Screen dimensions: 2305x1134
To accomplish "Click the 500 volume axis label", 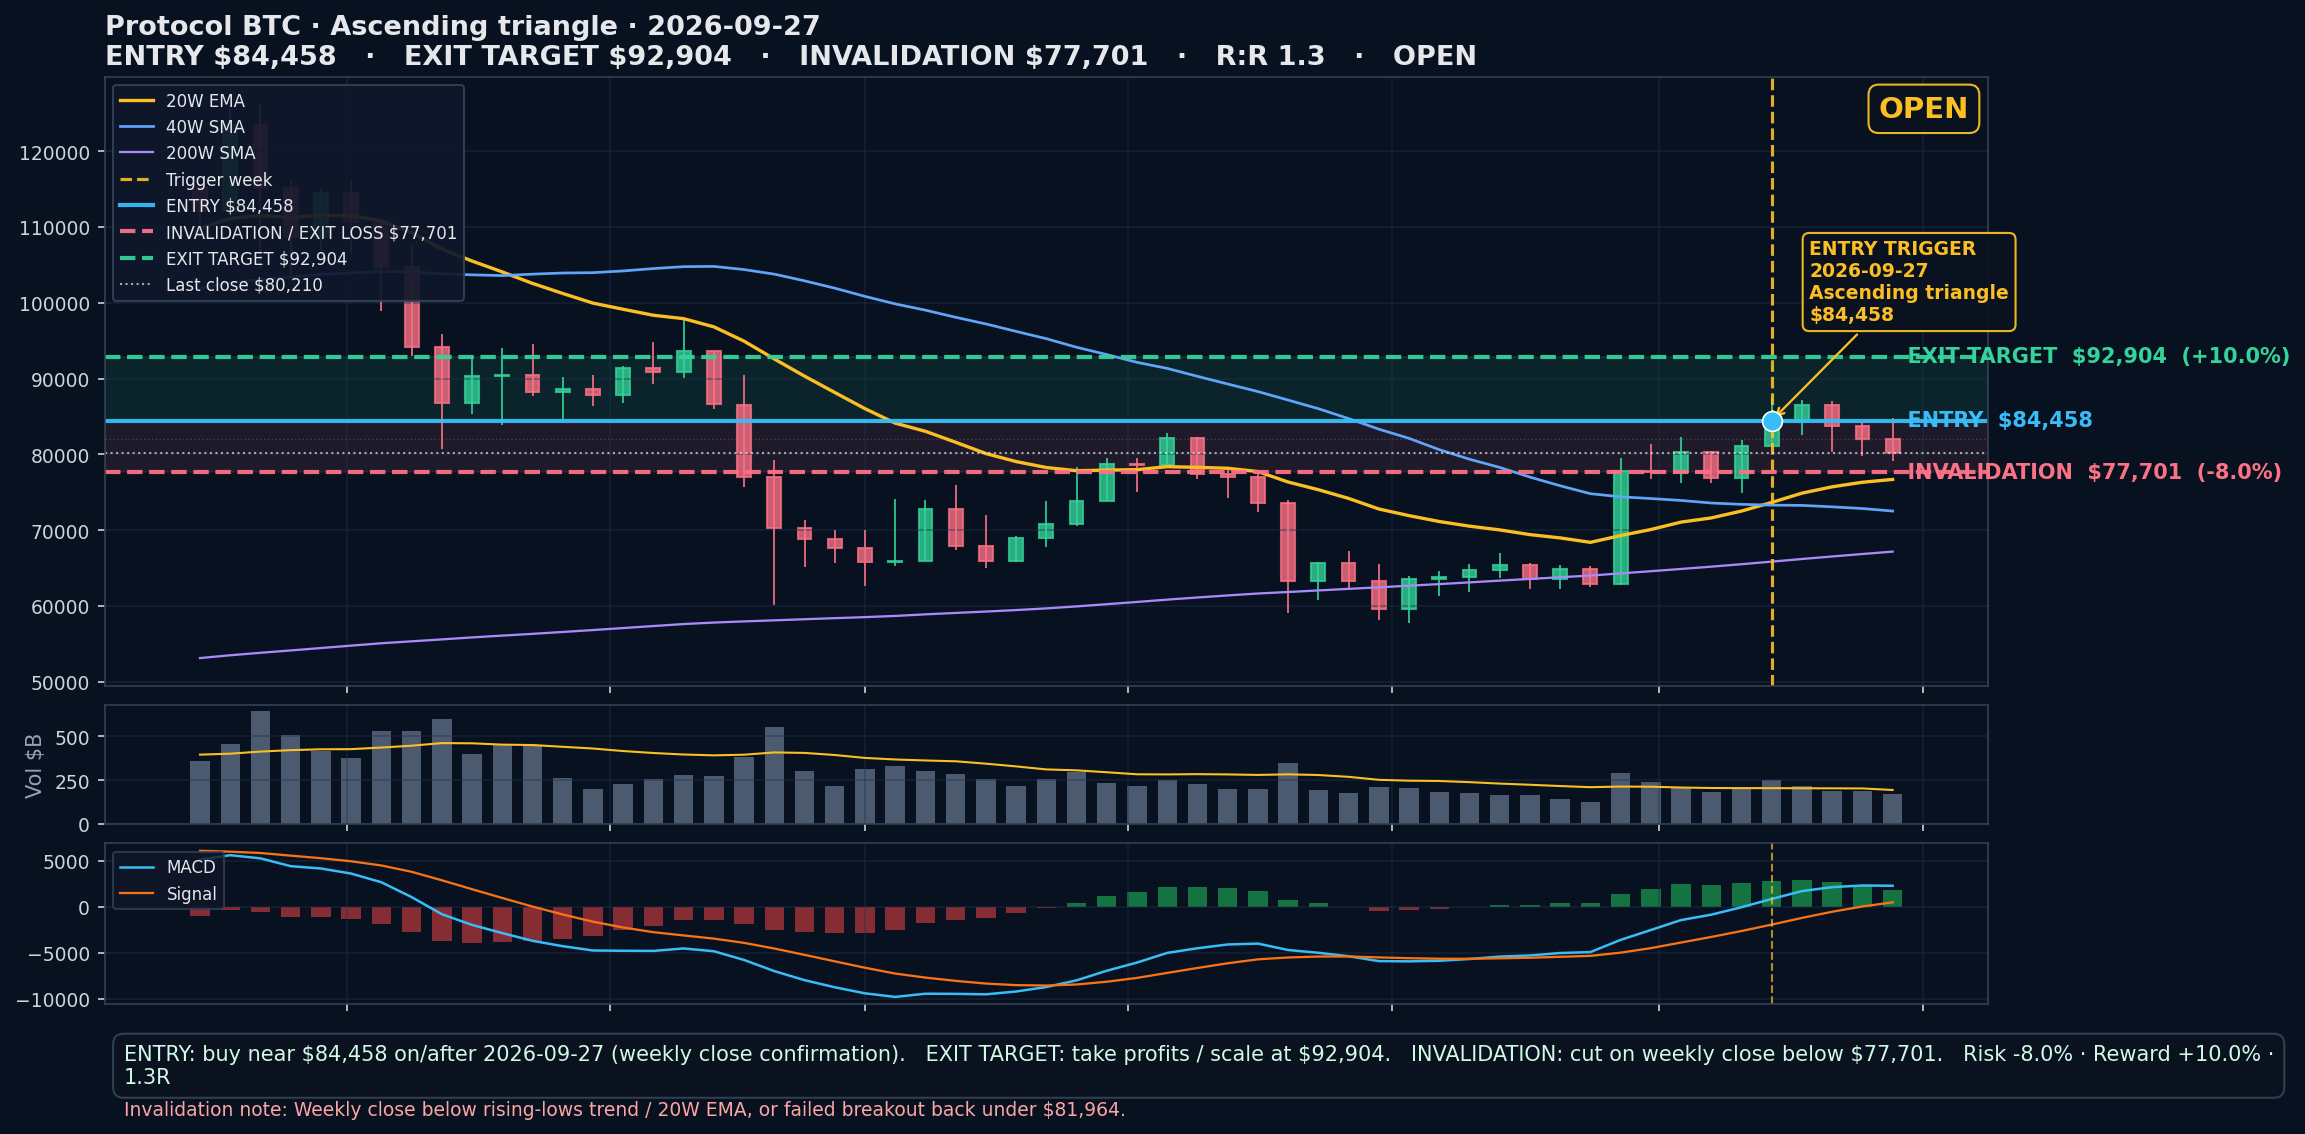I will pyautogui.click(x=74, y=738).
